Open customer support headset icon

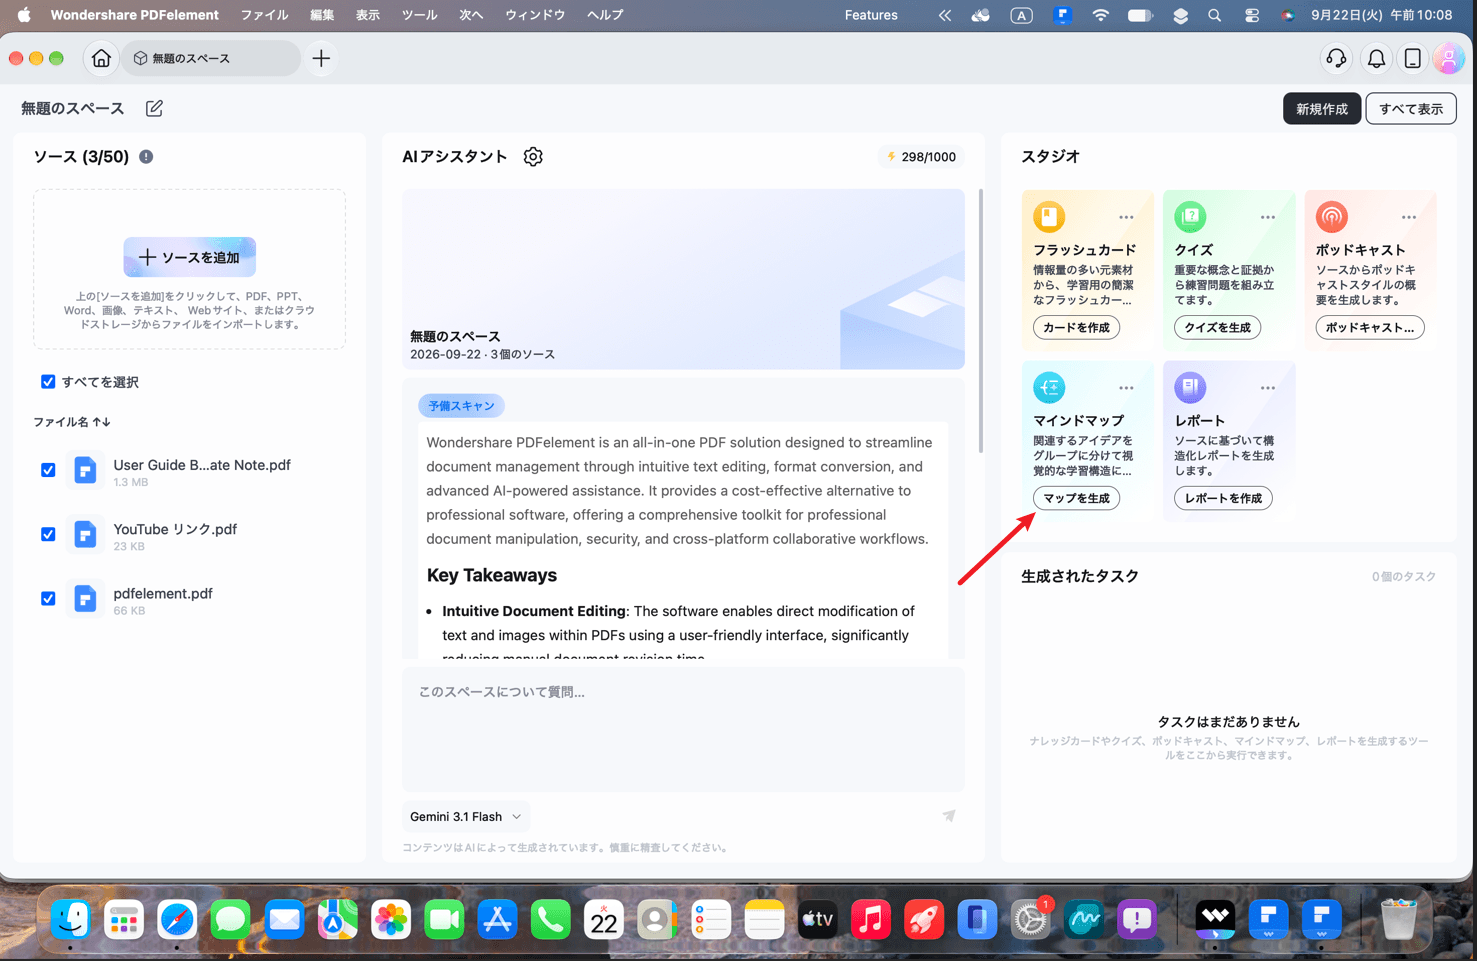[1336, 59]
